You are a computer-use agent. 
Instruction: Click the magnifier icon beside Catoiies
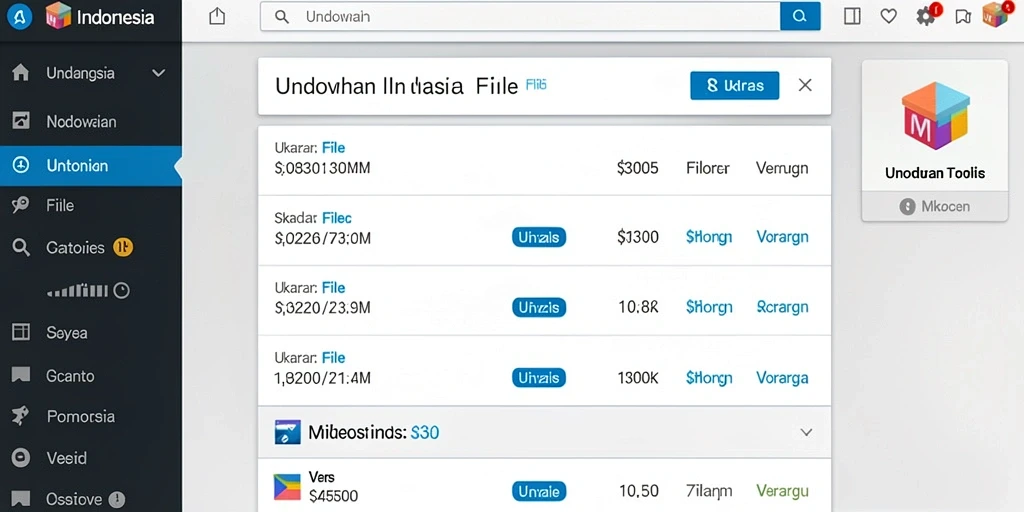tap(21, 248)
